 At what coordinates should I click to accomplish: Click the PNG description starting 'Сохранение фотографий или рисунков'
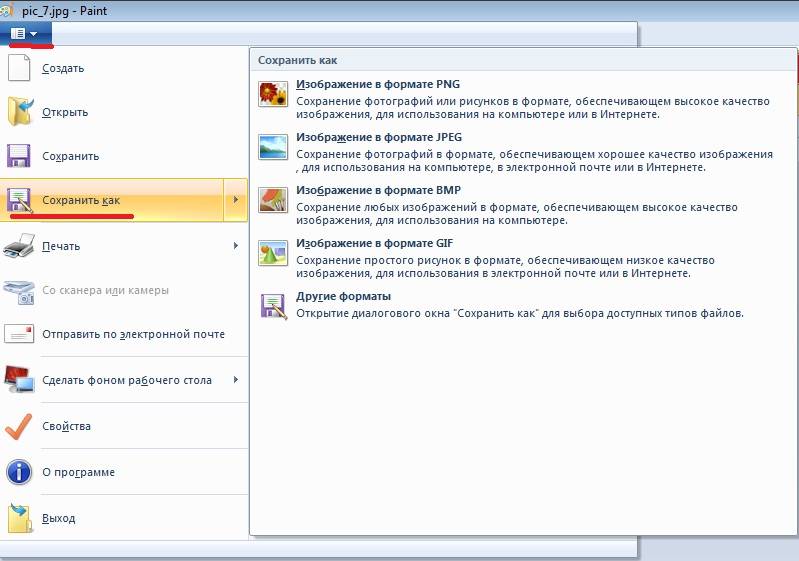[x=533, y=108]
